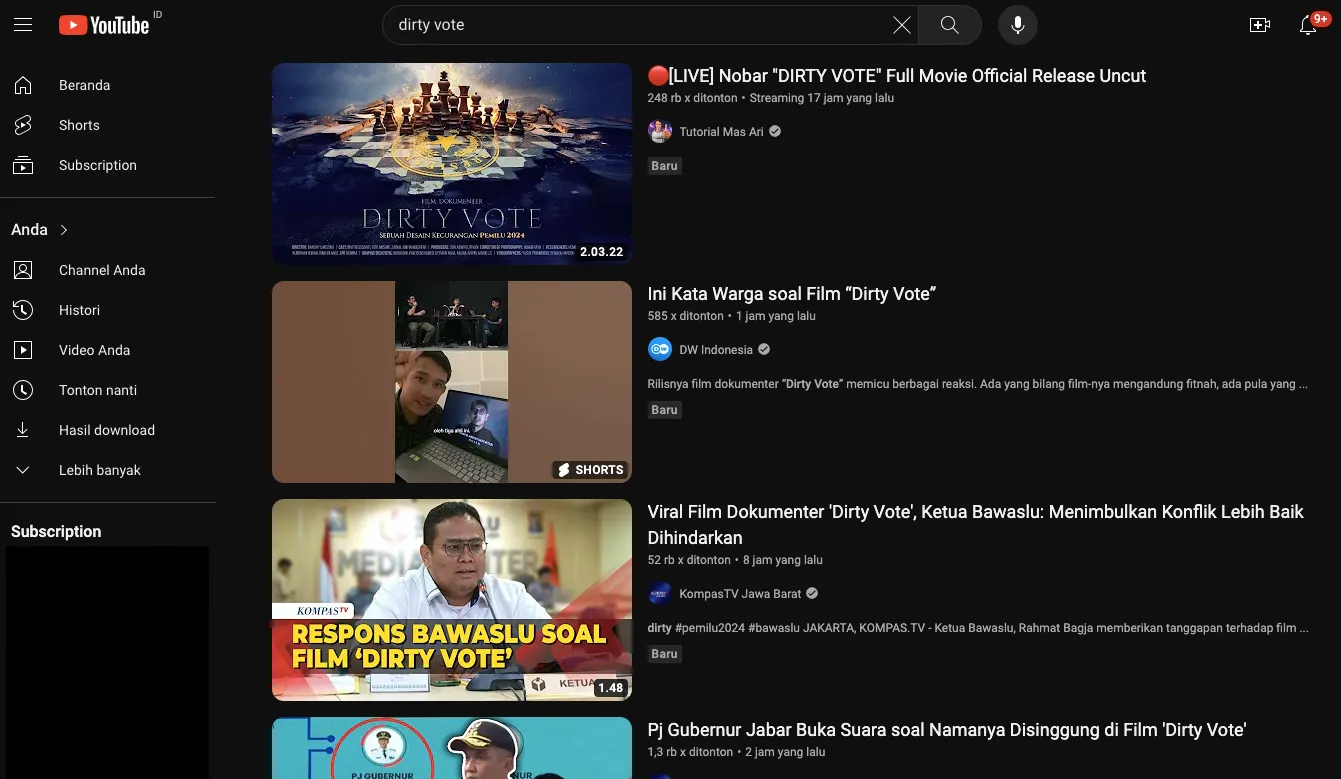The height and width of the screenshot is (779, 1341).
Task: Play the Dirty Vote chess thumbnail video
Action: point(452,164)
